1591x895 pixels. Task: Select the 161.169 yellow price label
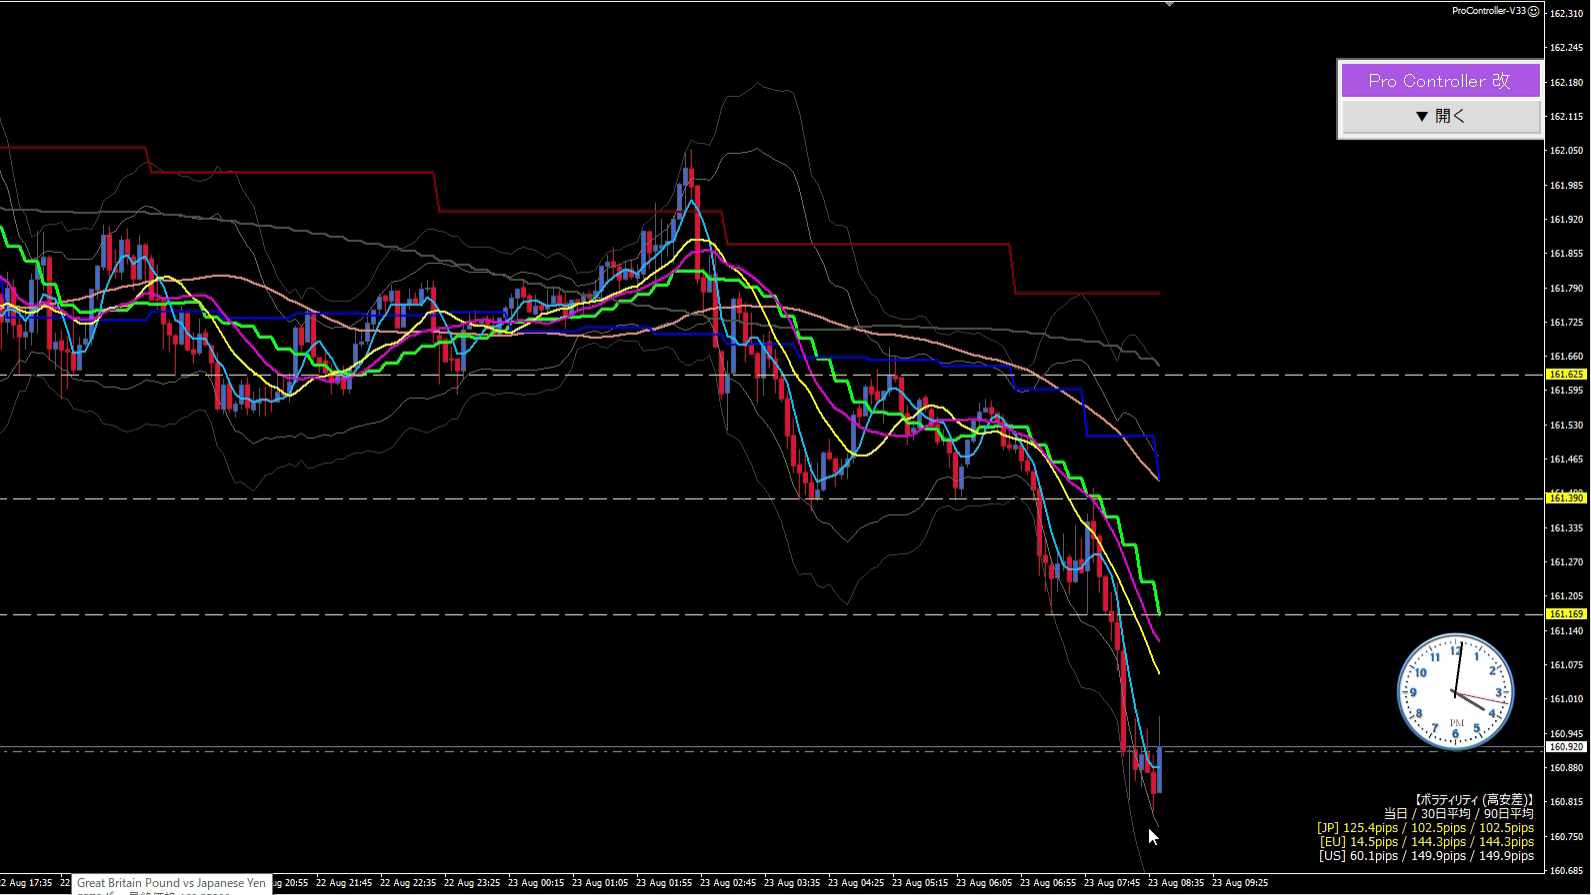pyautogui.click(x=1566, y=614)
